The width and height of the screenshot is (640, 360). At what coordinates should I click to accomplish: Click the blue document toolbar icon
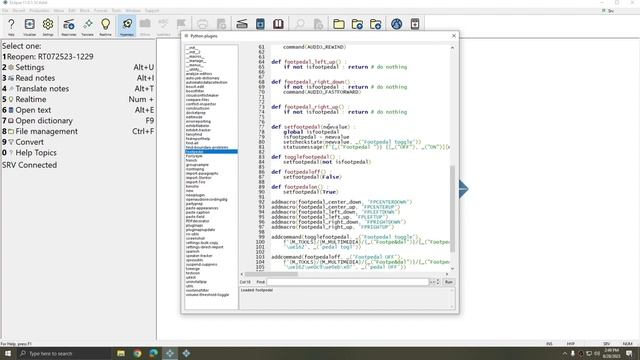pos(260,24)
